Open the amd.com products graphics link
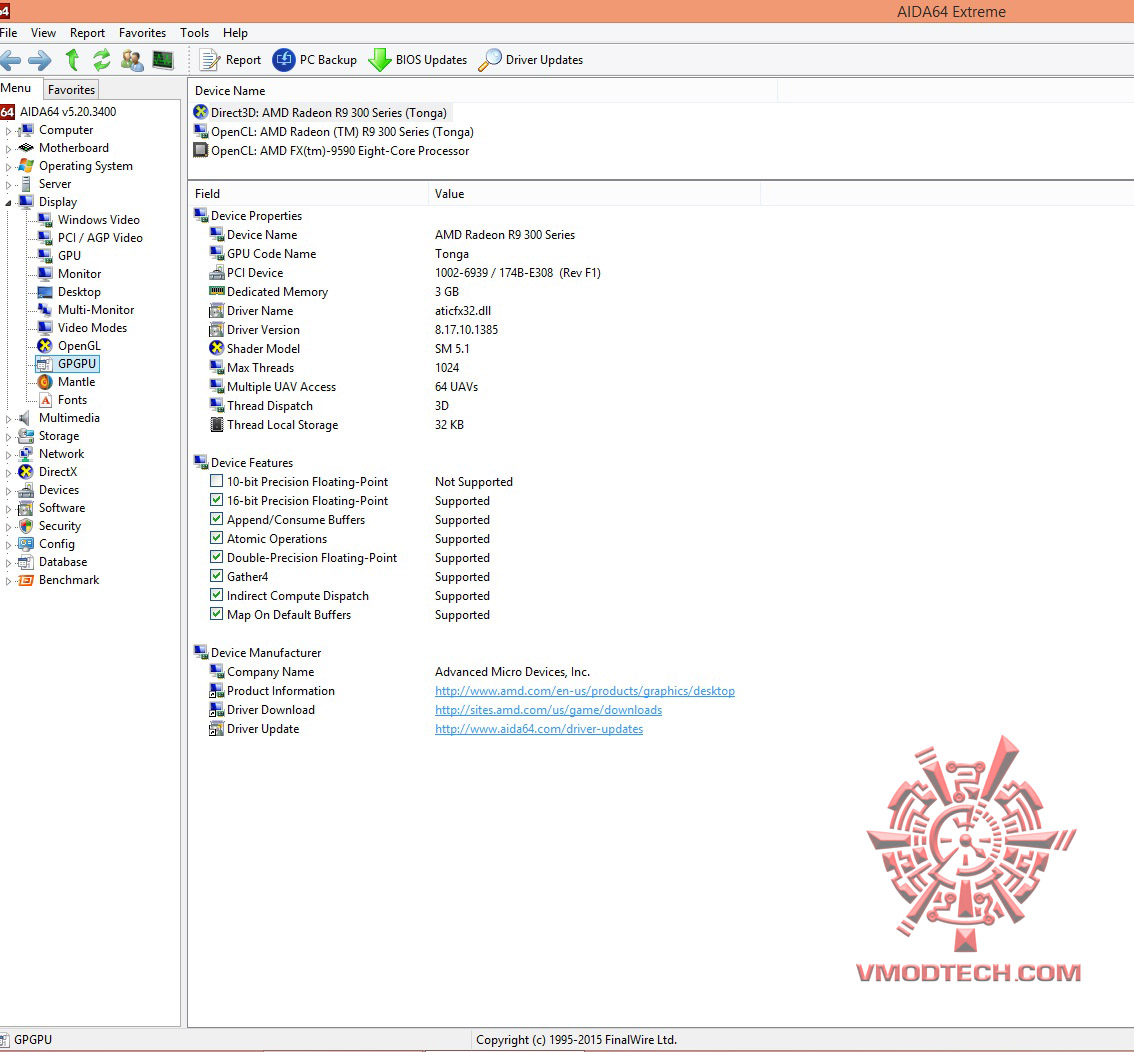 click(584, 690)
